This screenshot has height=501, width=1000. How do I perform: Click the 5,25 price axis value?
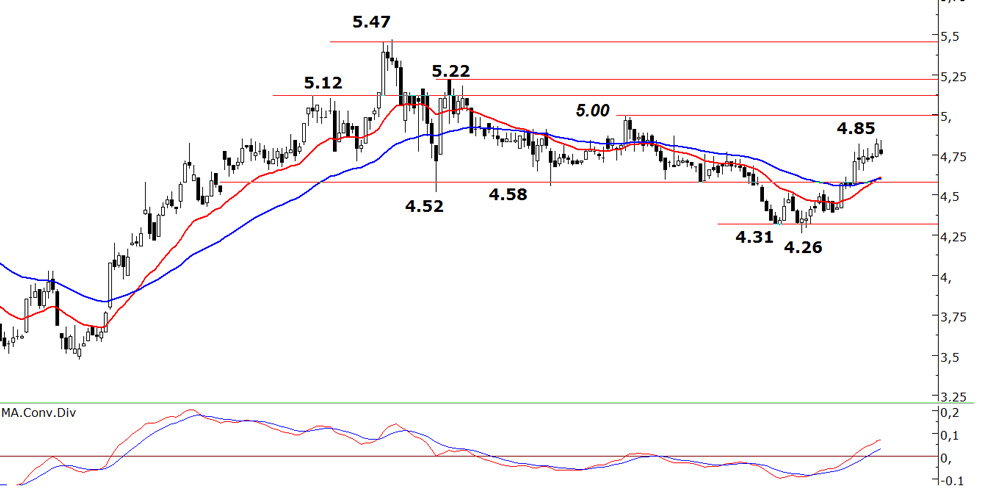pyautogui.click(x=953, y=77)
